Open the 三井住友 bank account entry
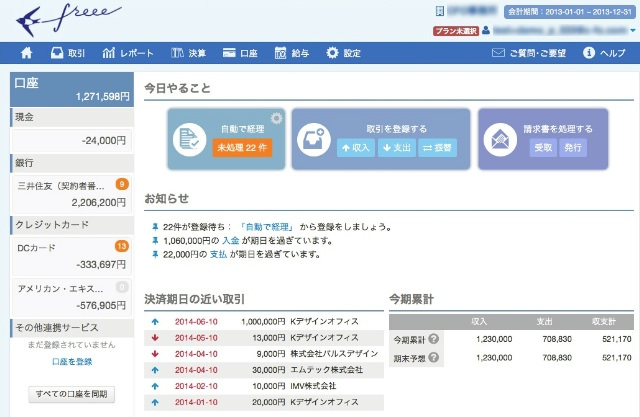The height and width of the screenshot is (417, 640). [x=72, y=194]
